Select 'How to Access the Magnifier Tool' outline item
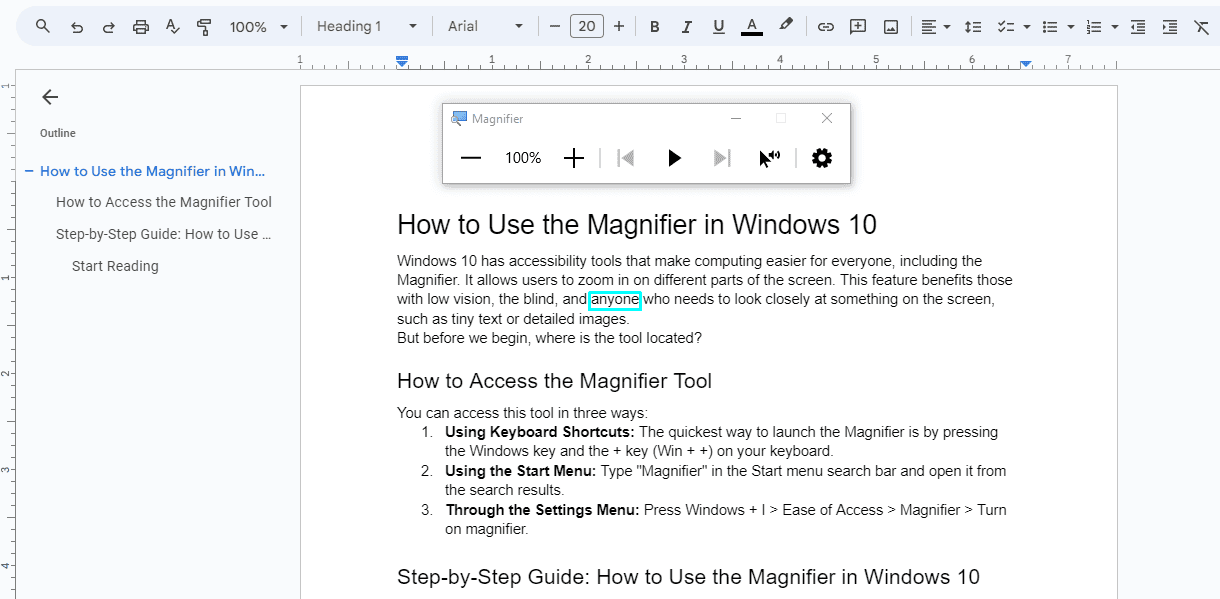The width and height of the screenshot is (1220, 599). pyautogui.click(x=164, y=202)
